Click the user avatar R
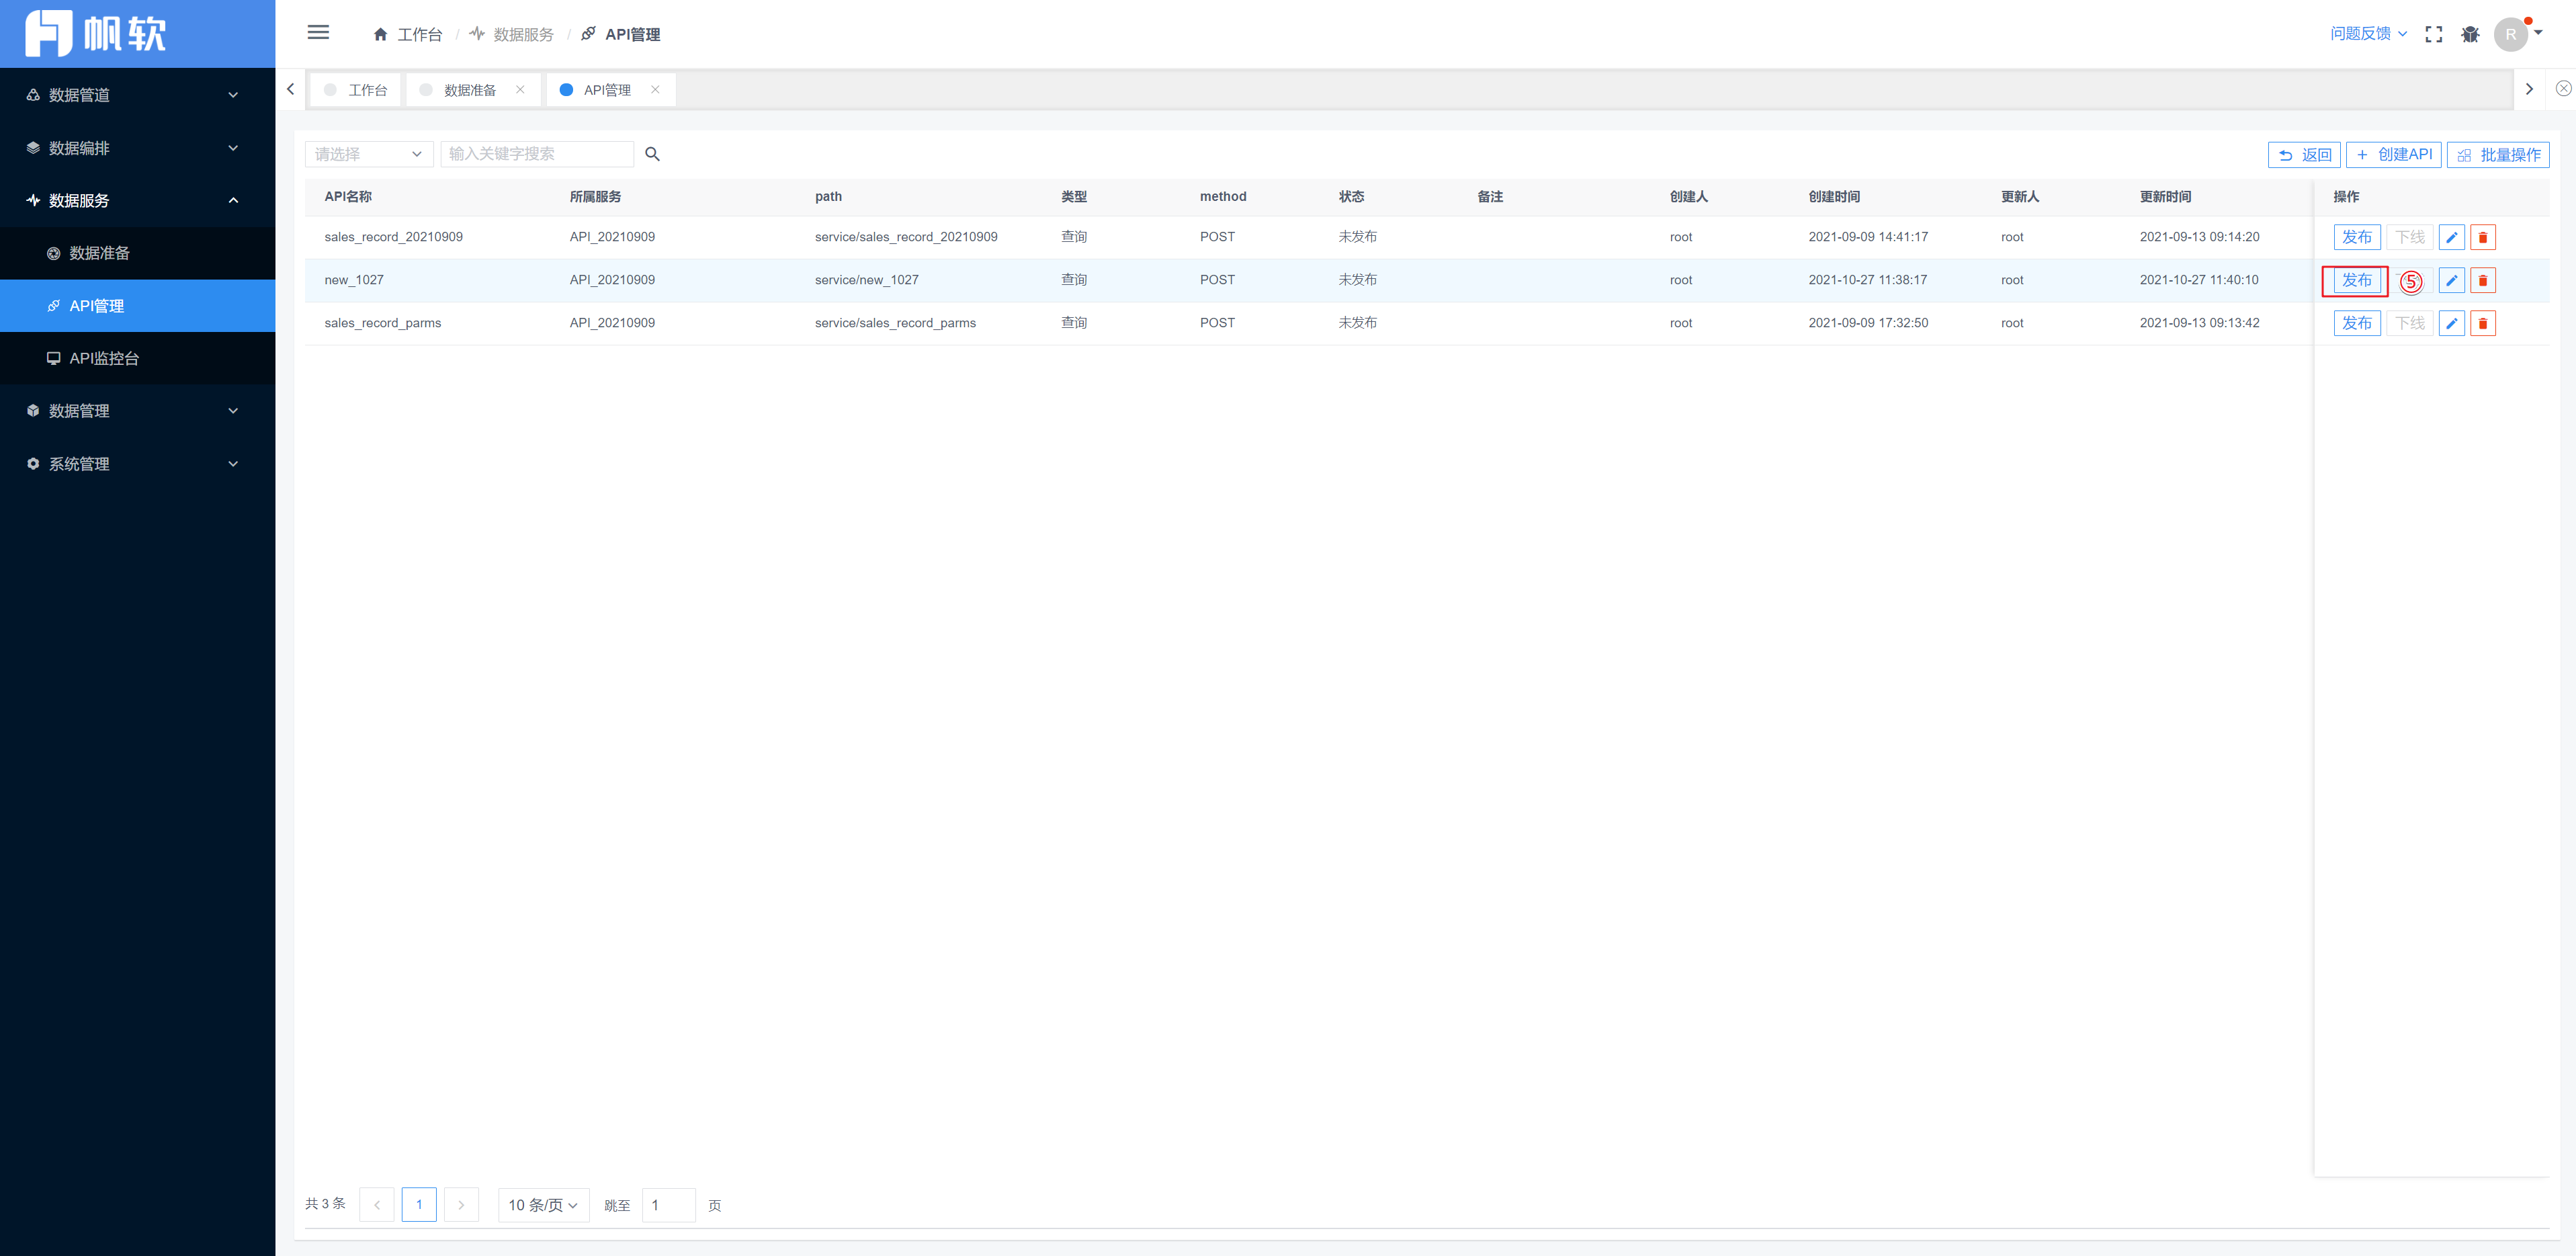The height and width of the screenshot is (1256, 2576). point(2510,34)
